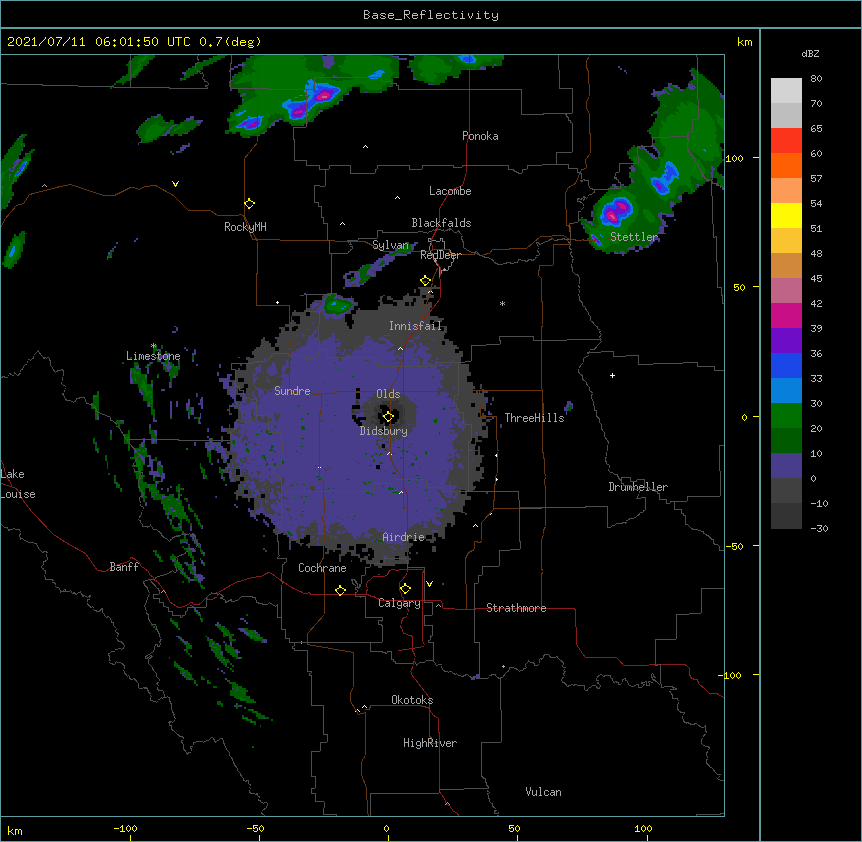Click the Blackfalds city label
Screen dimensions: 862x842
pyautogui.click(x=441, y=223)
